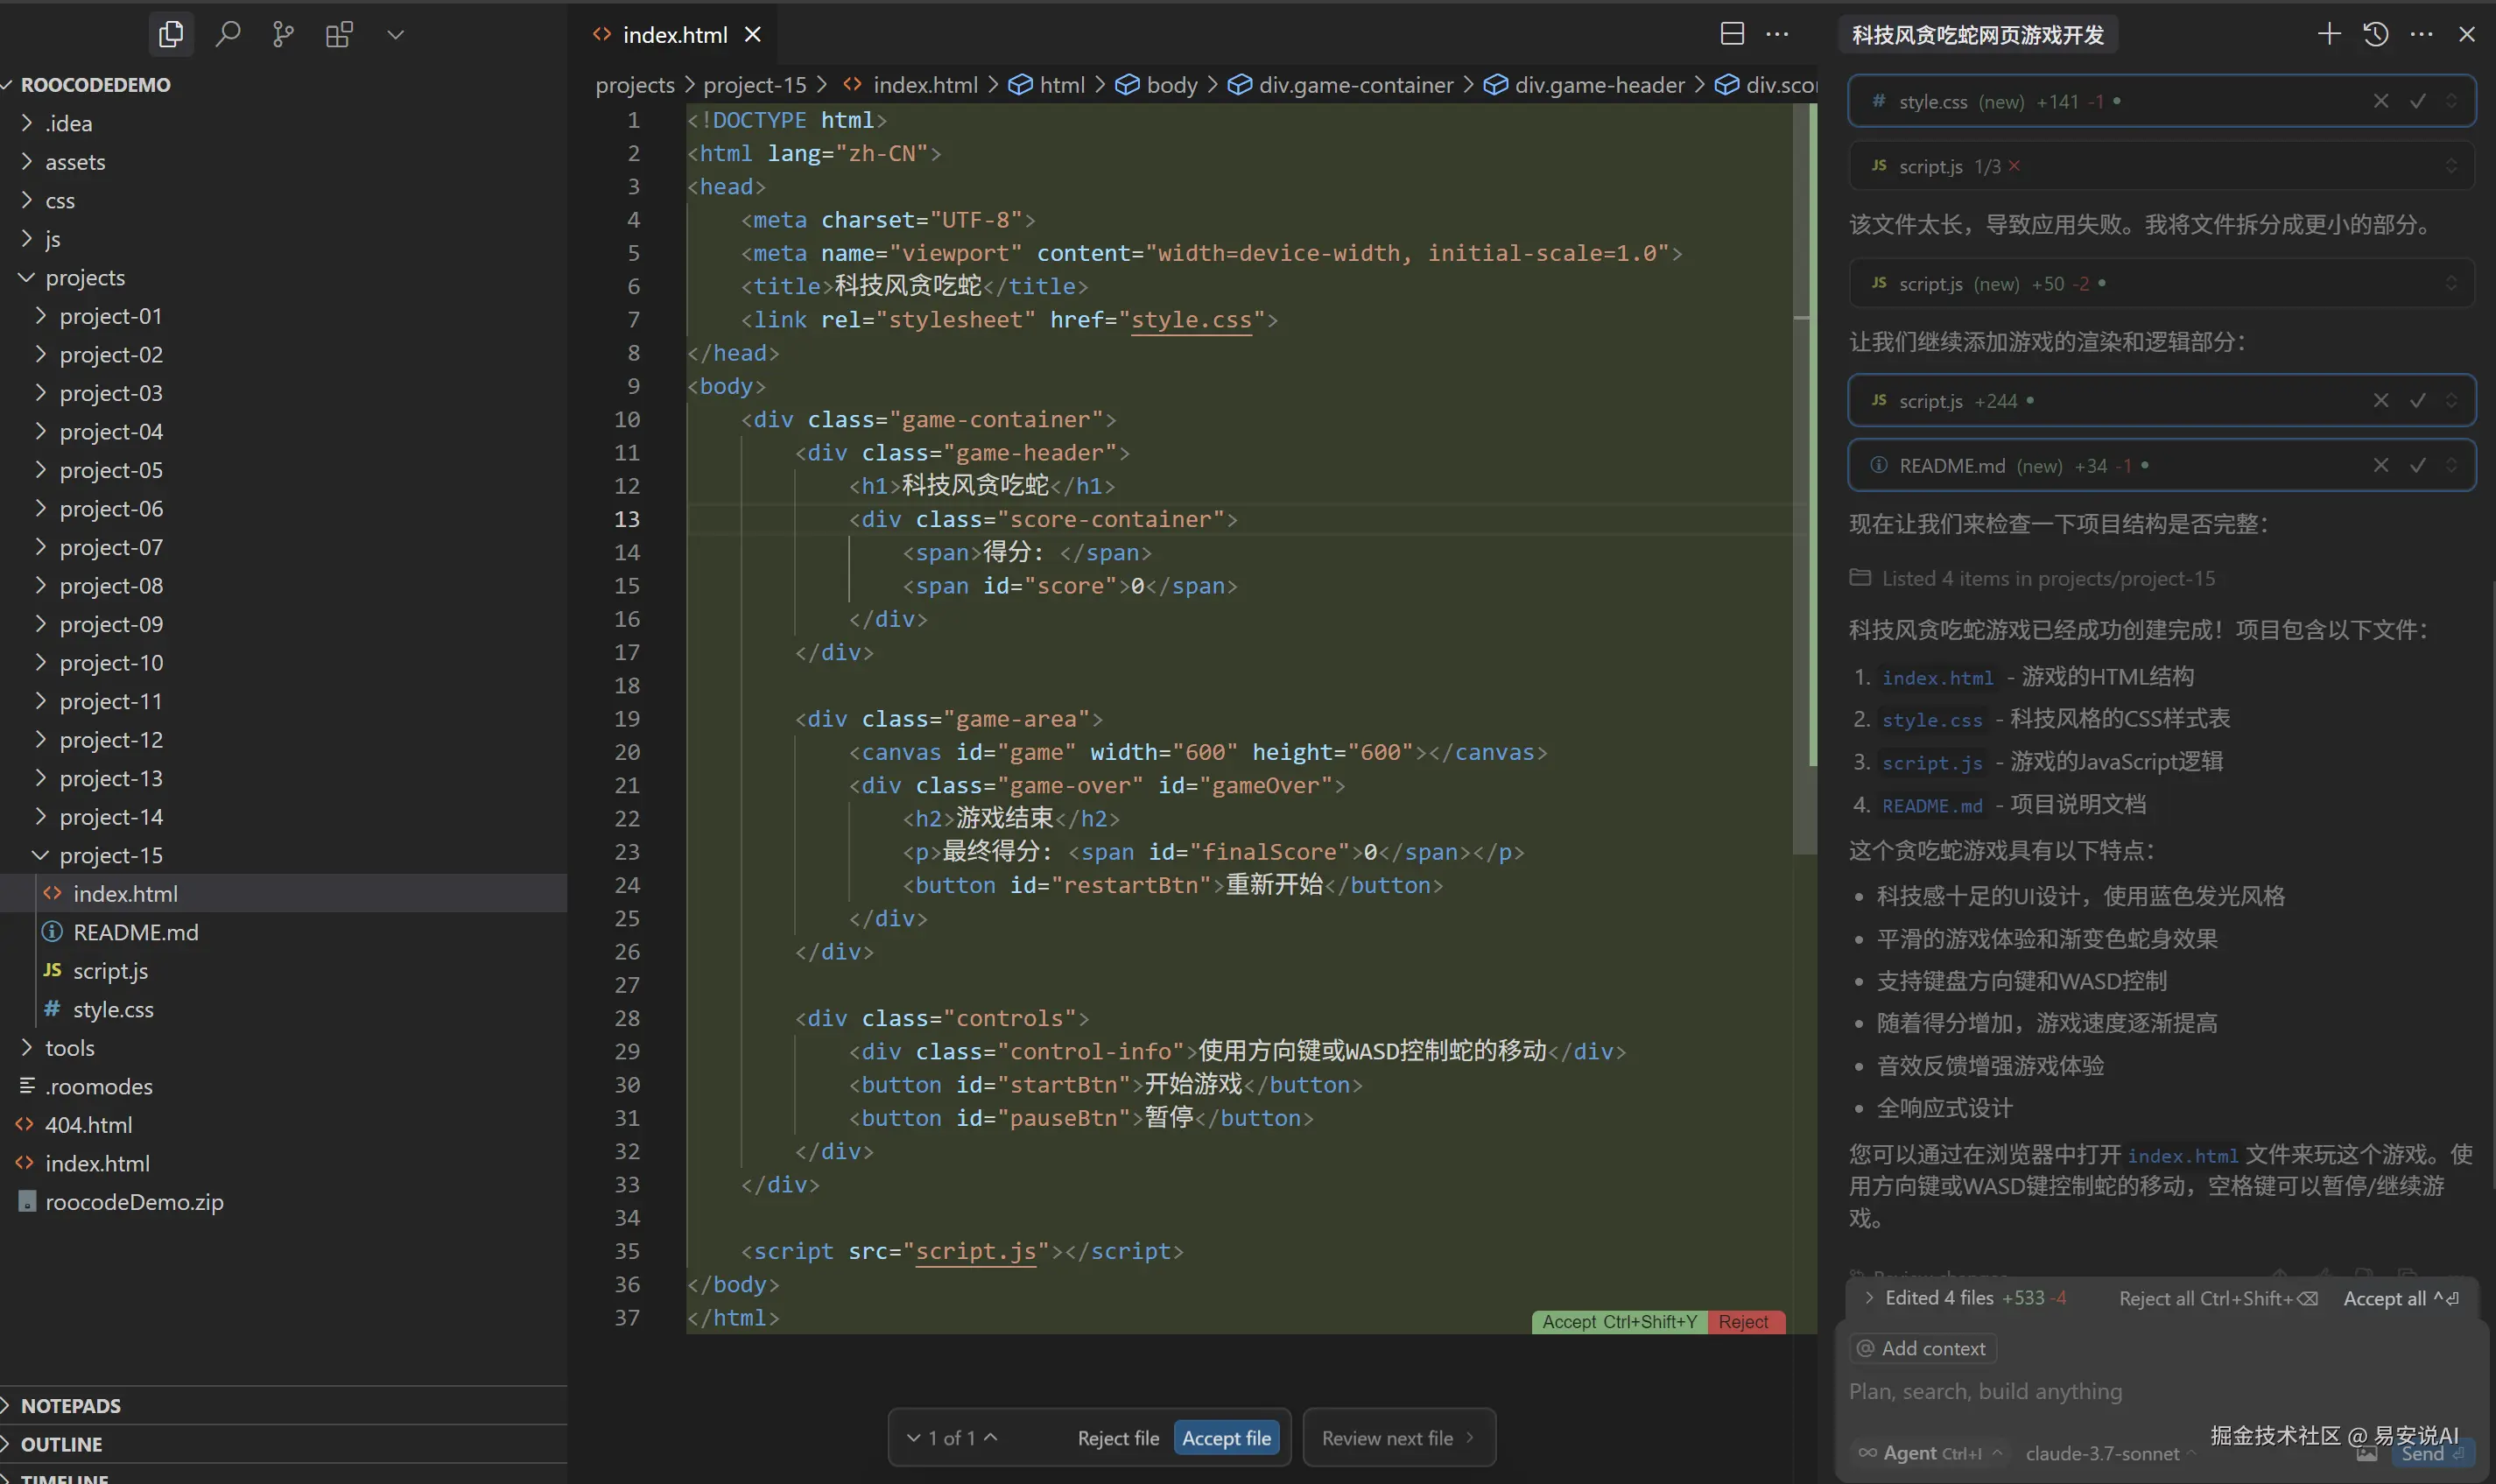2496x1484 pixels.
Task: Open the chat history clock icon
Action: click(x=2376, y=34)
